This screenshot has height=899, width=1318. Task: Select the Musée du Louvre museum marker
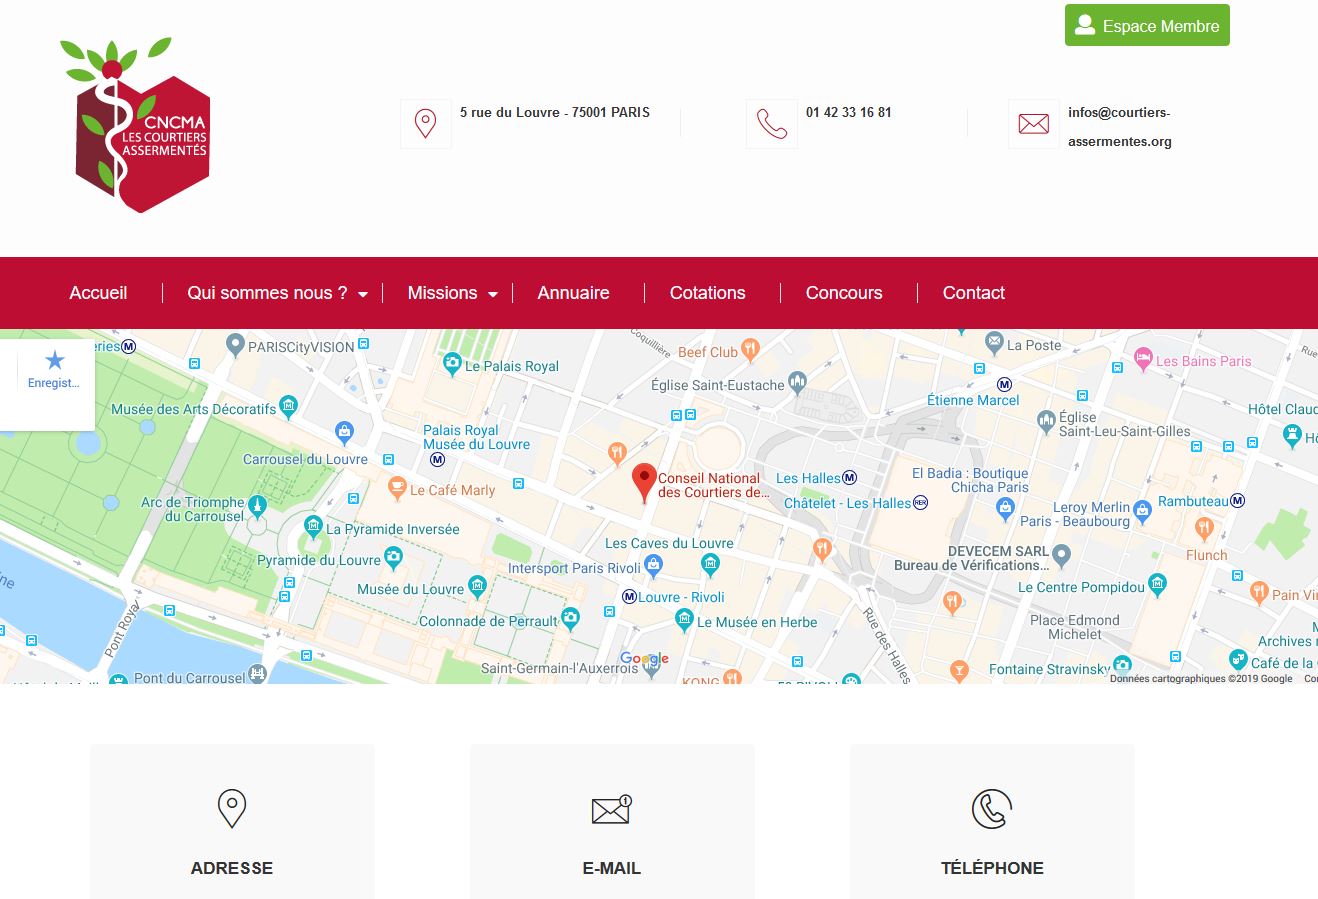coord(477,587)
